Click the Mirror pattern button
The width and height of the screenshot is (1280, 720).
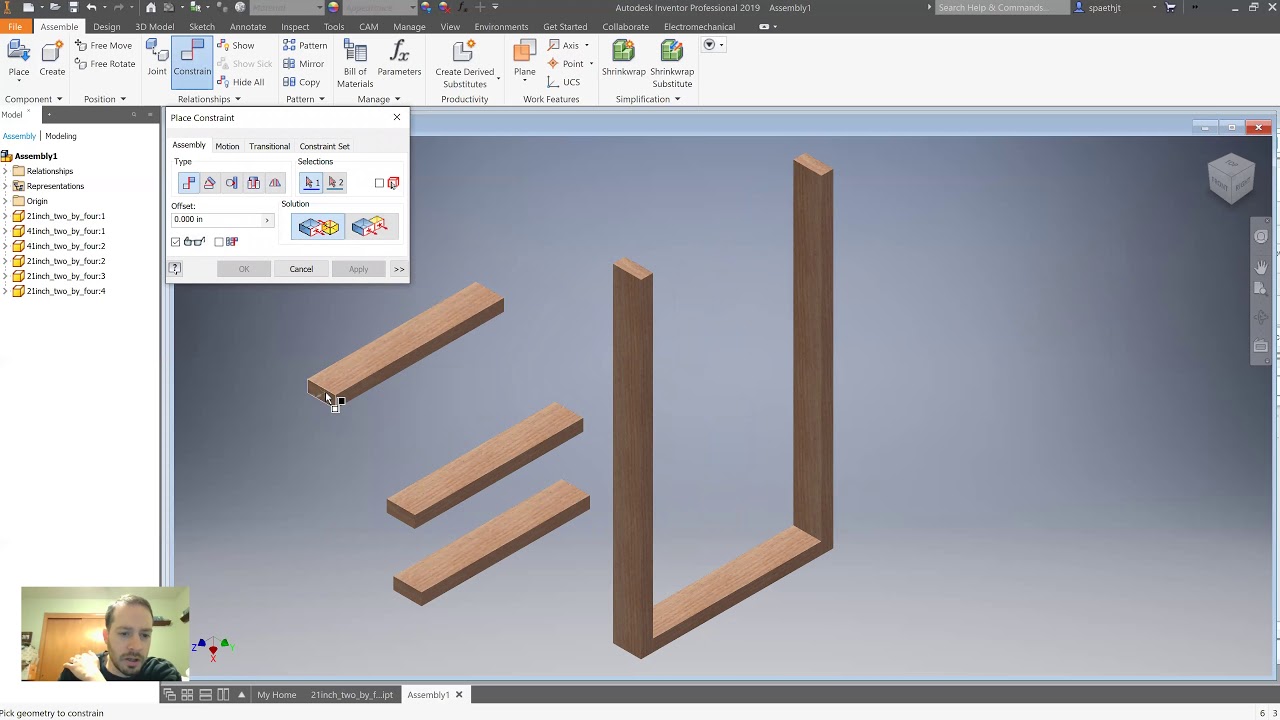point(304,64)
